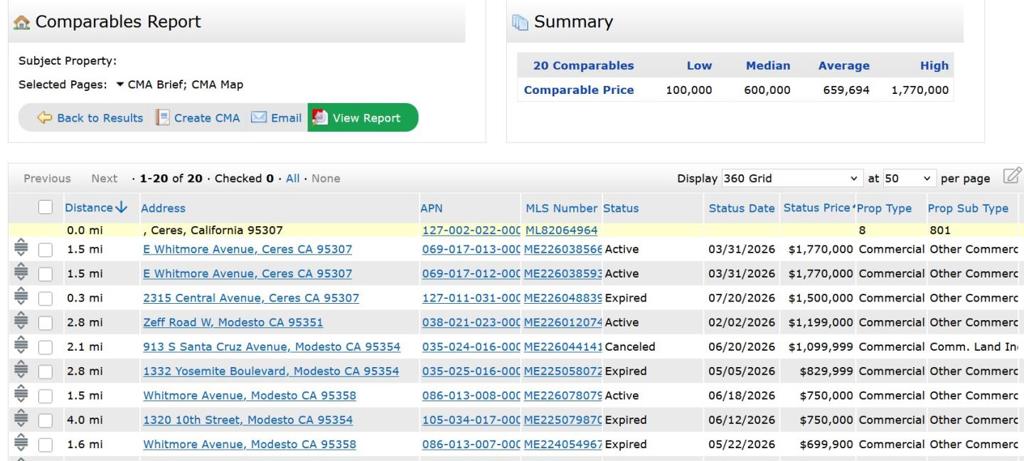The height and width of the screenshot is (461, 1024).
Task: Click the Distance sort arrow icon
Action: 121,208
